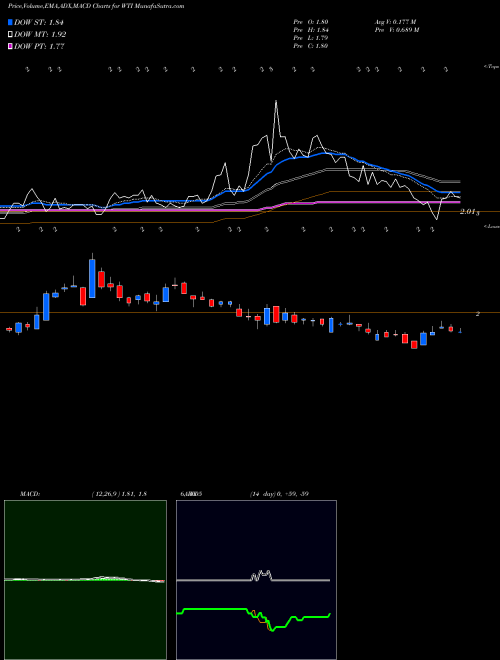500x660 pixels.
Task: Click the 2.01 price level label
Action: (x=469, y=212)
